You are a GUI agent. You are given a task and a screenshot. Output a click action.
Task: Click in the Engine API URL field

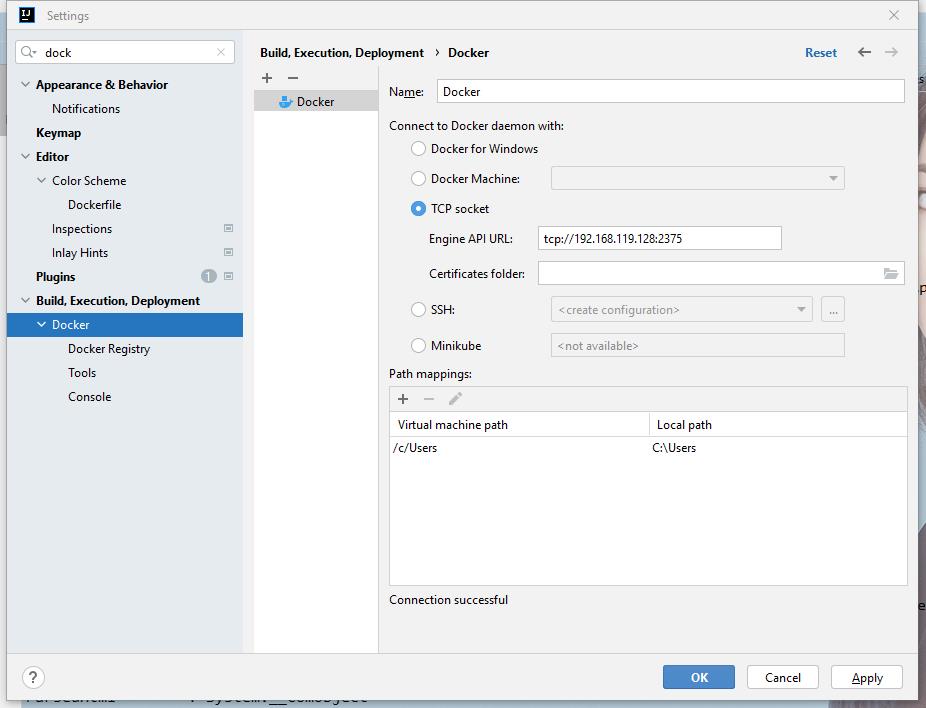click(x=660, y=238)
